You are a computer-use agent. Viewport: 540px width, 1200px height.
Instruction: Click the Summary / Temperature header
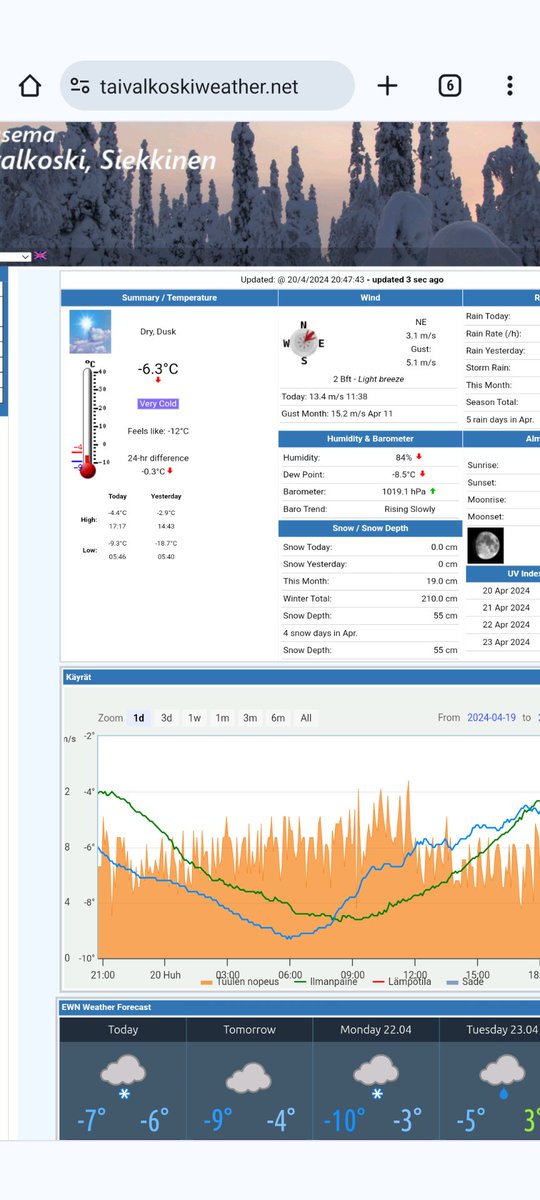tap(169, 298)
